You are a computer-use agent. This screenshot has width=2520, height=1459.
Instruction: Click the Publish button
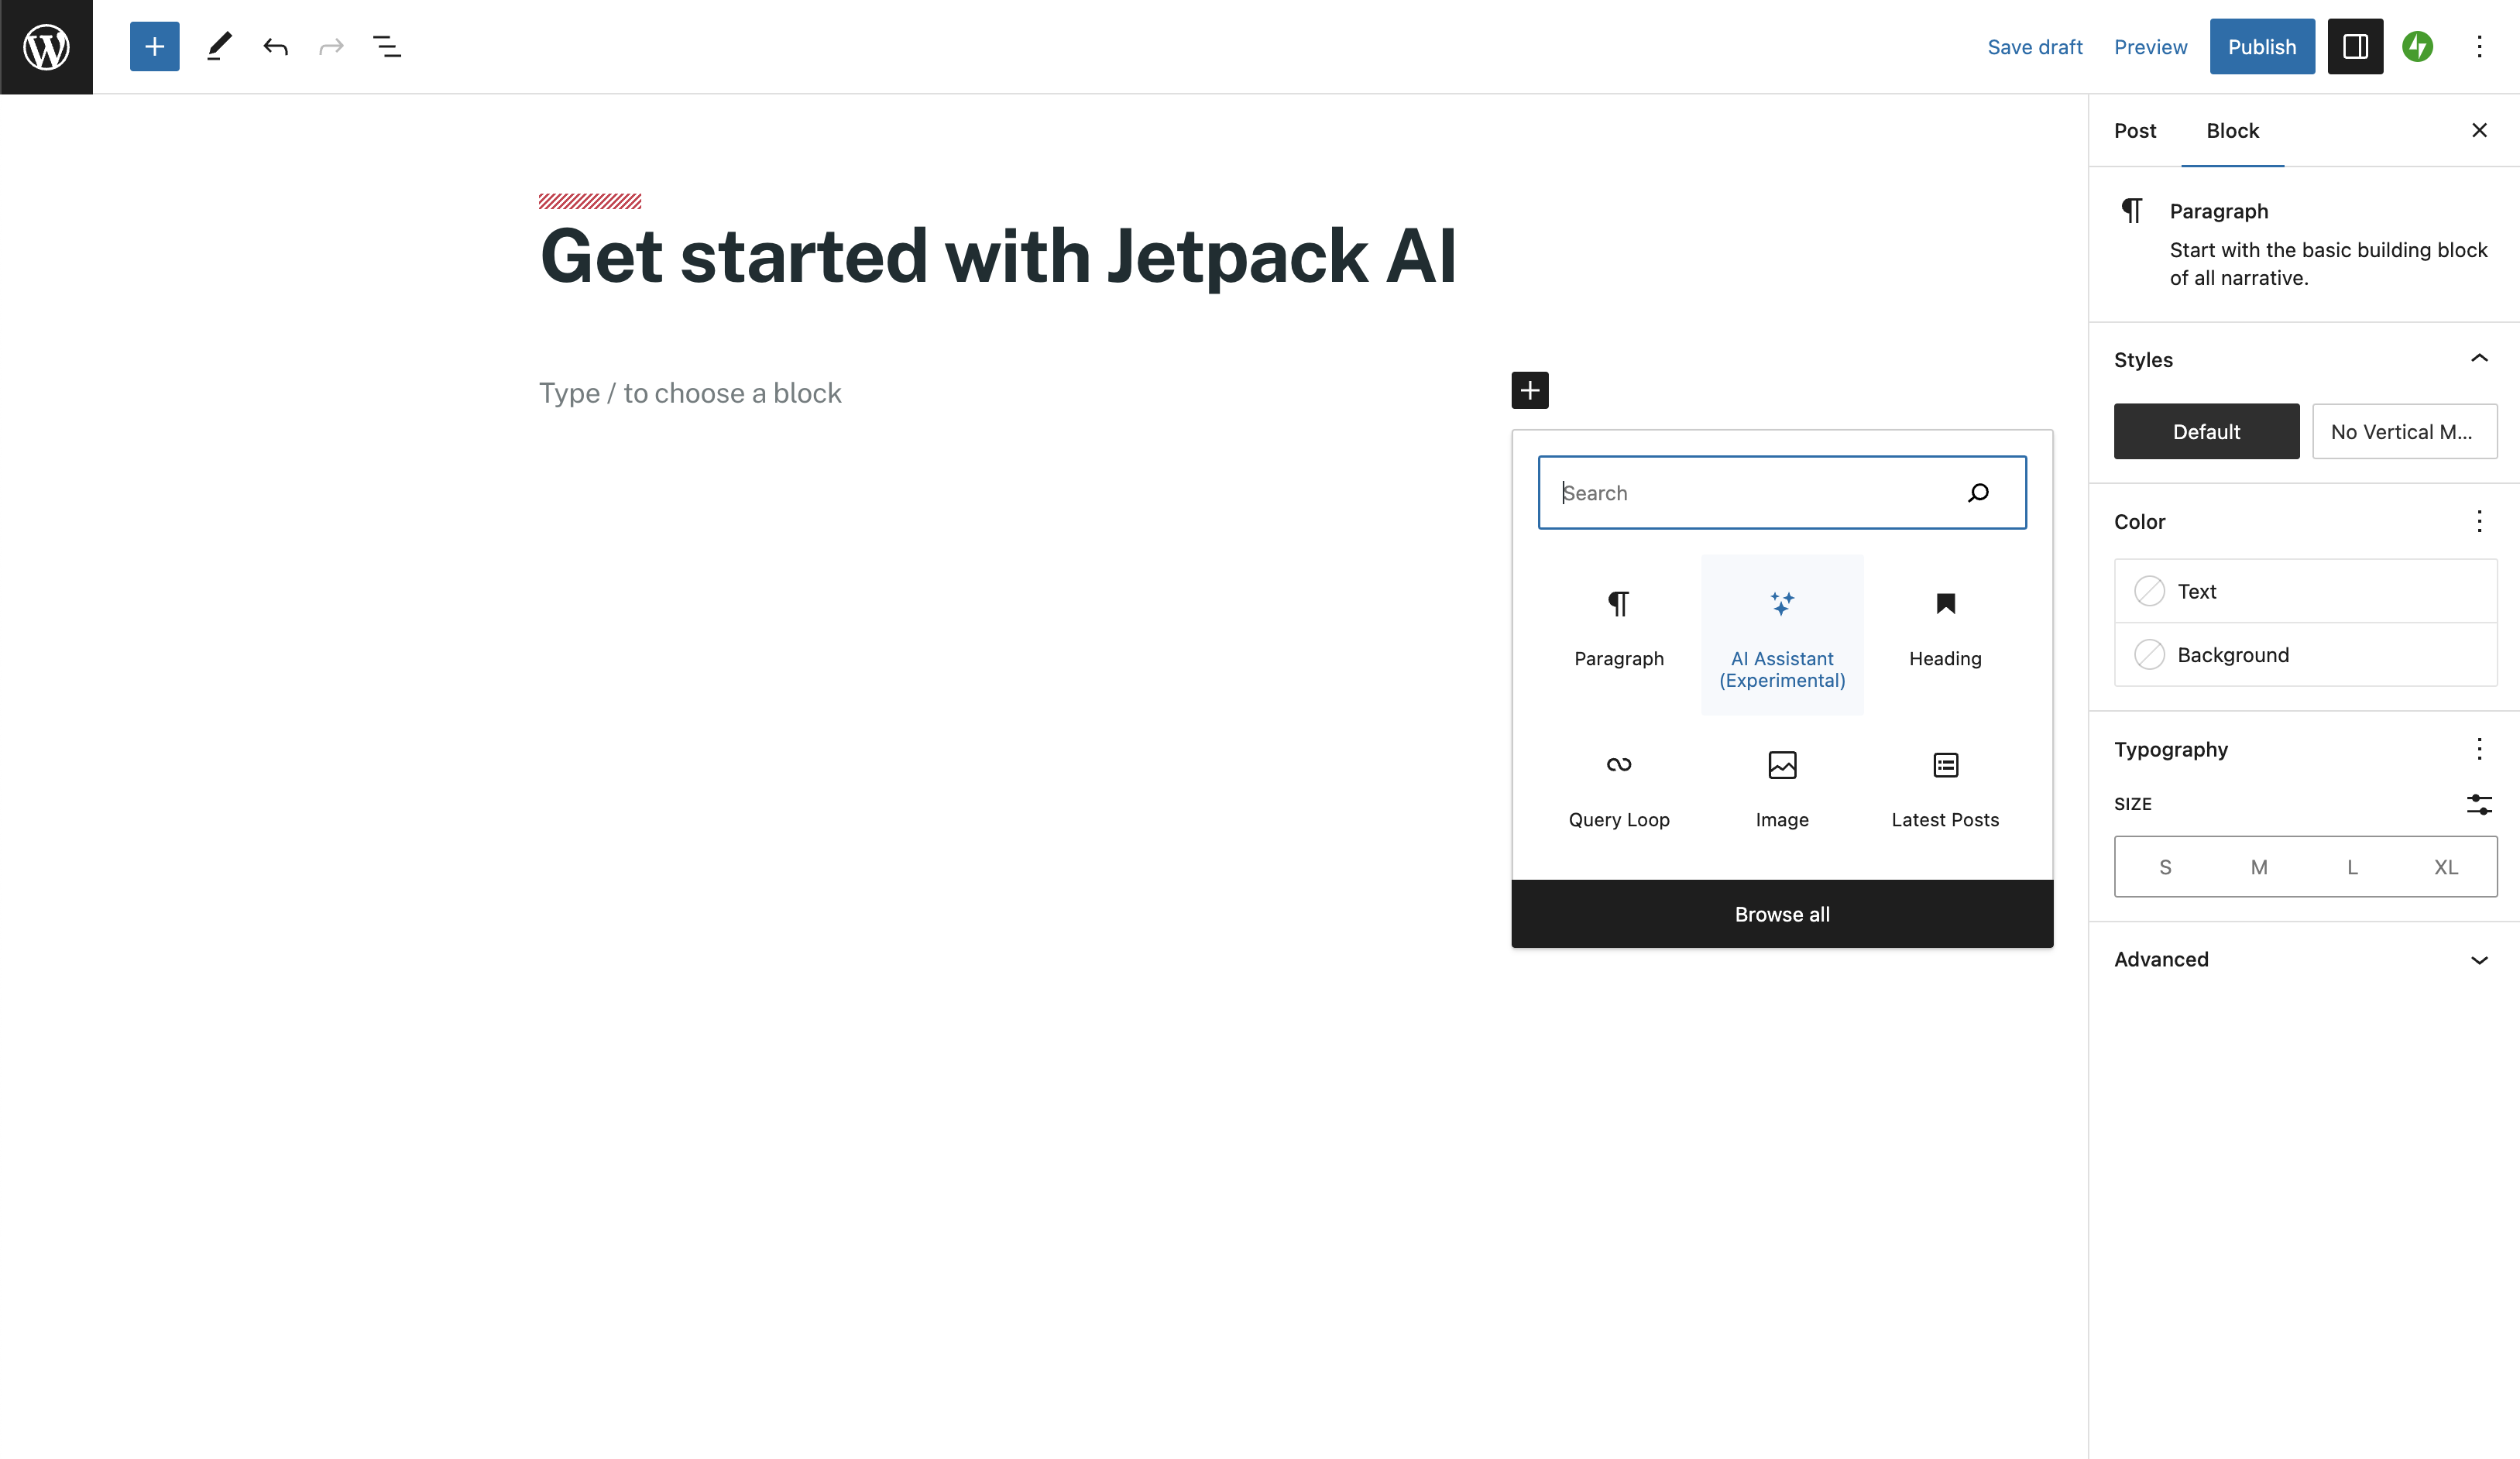click(2261, 46)
